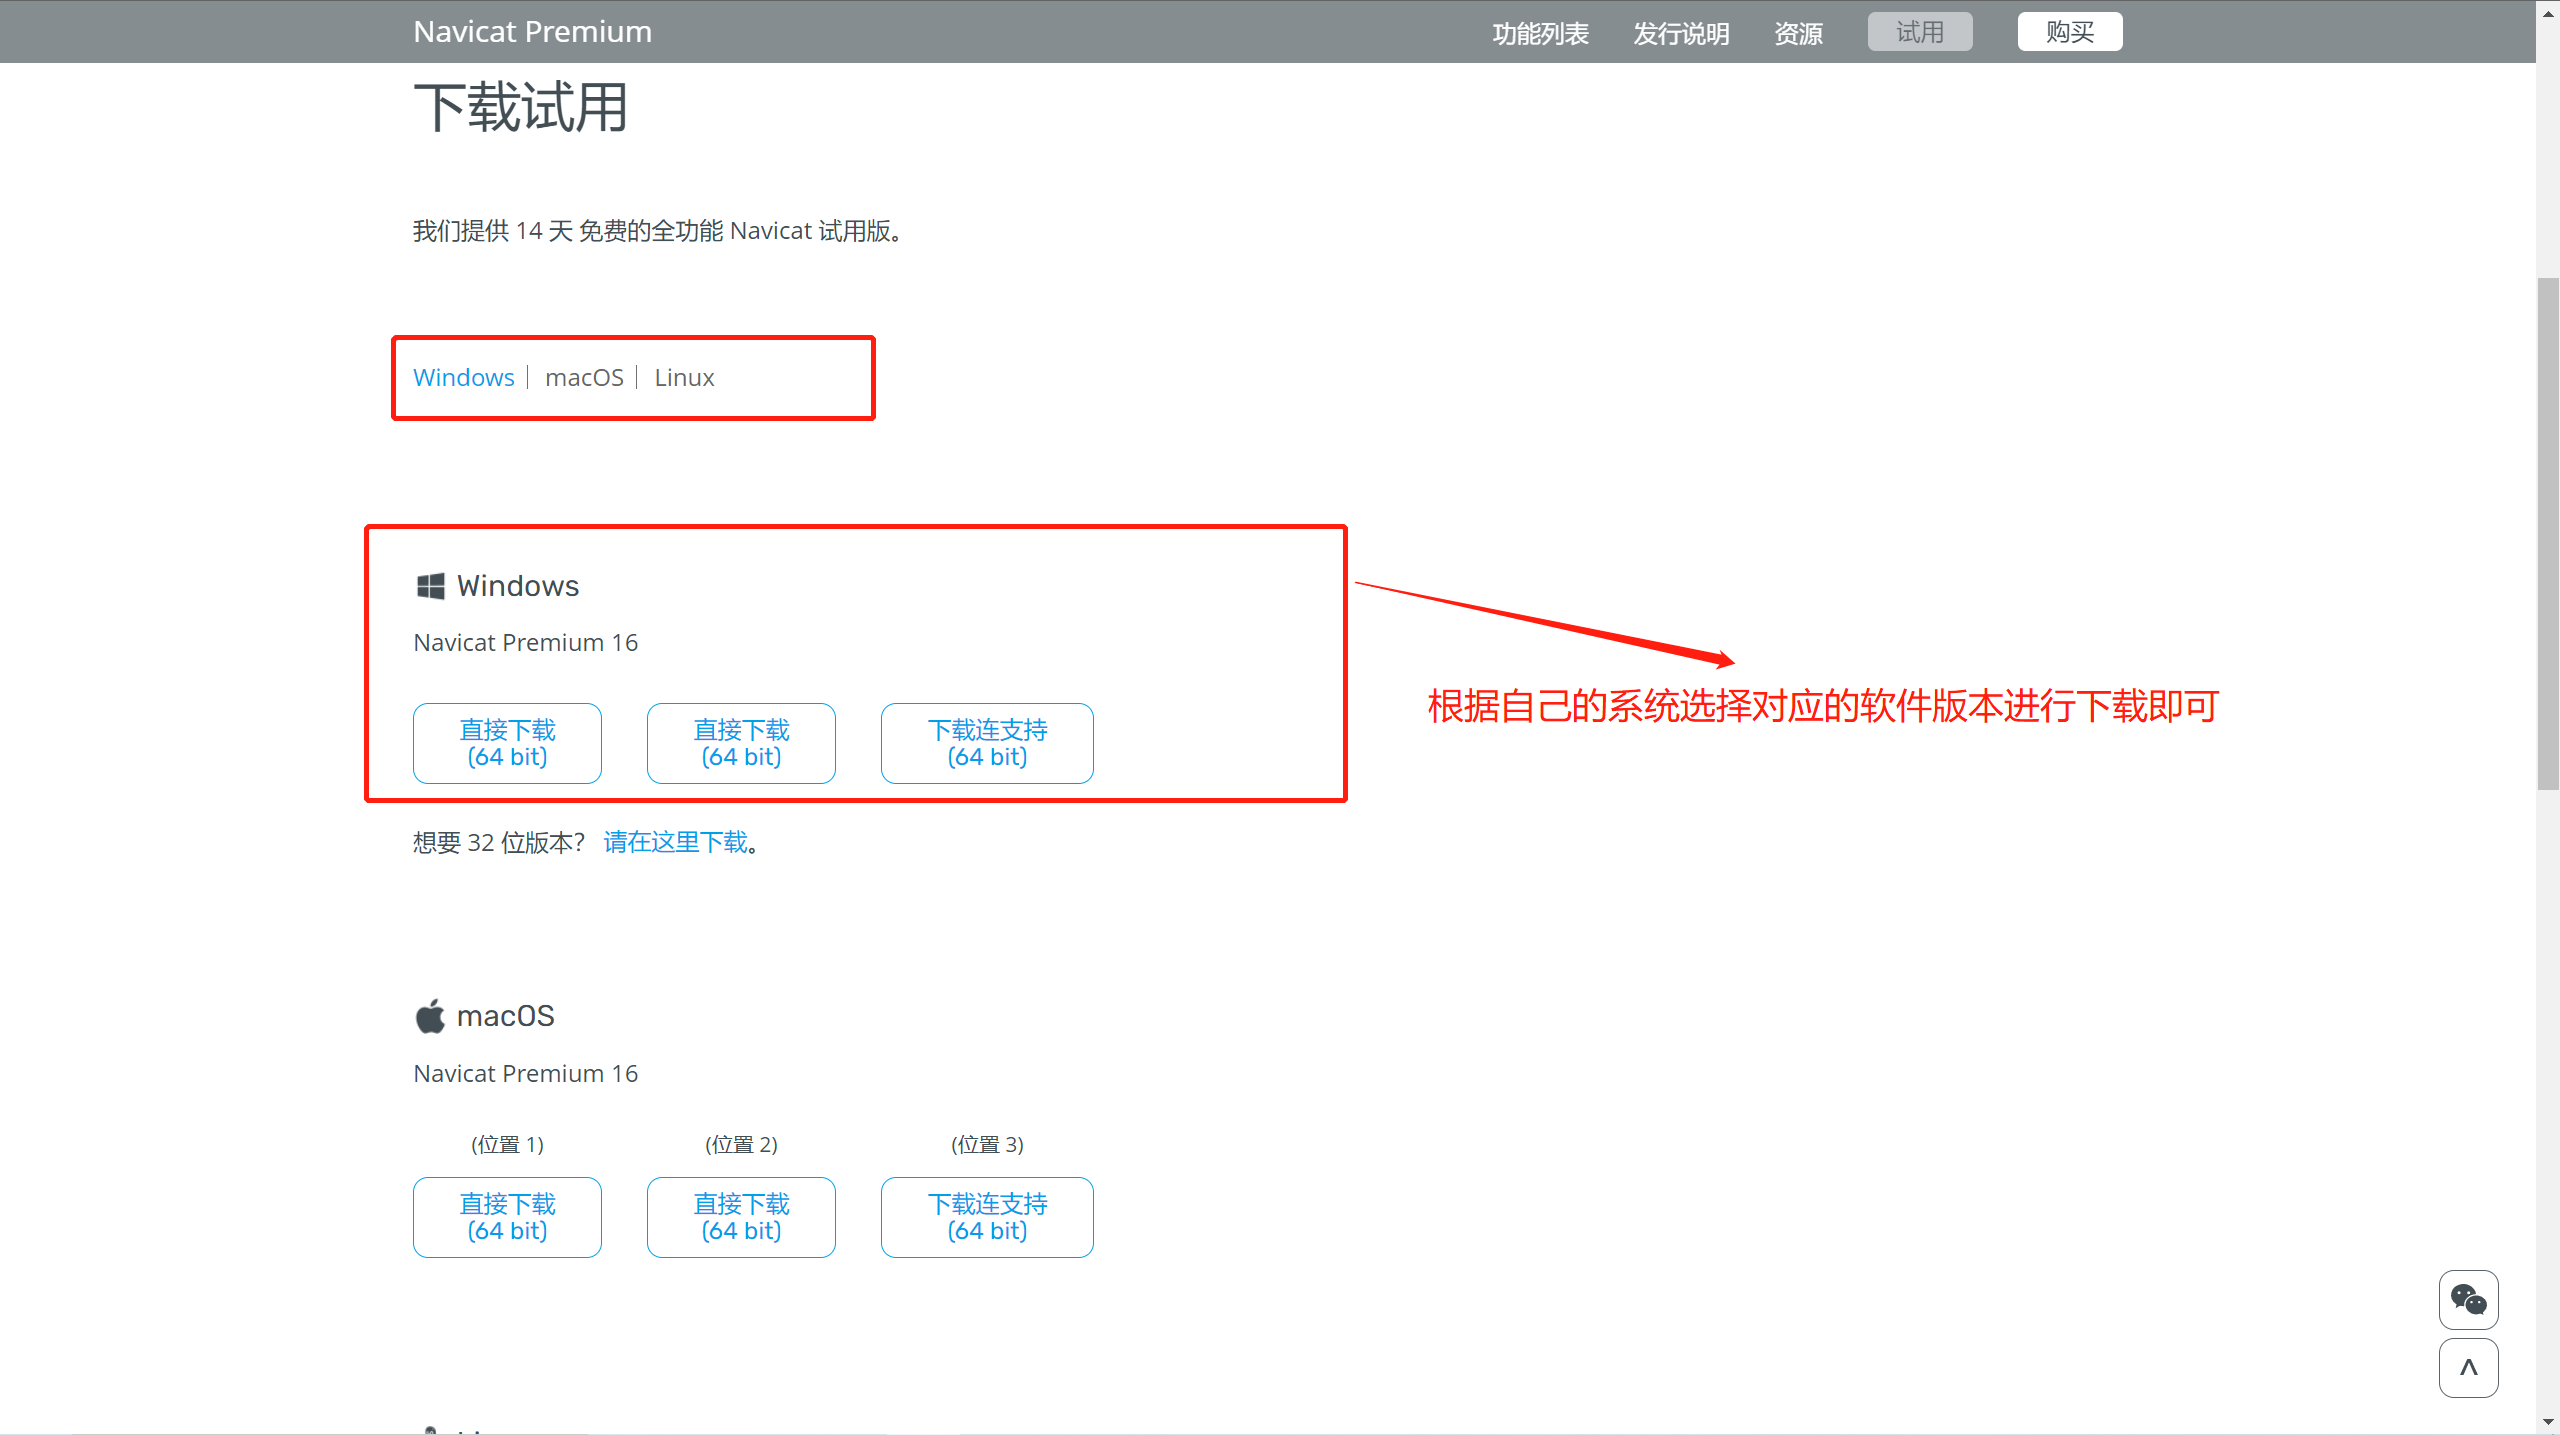Screen dimensions: 2560x1435
Task: Switch to the macOS platform tab
Action: click(x=584, y=378)
